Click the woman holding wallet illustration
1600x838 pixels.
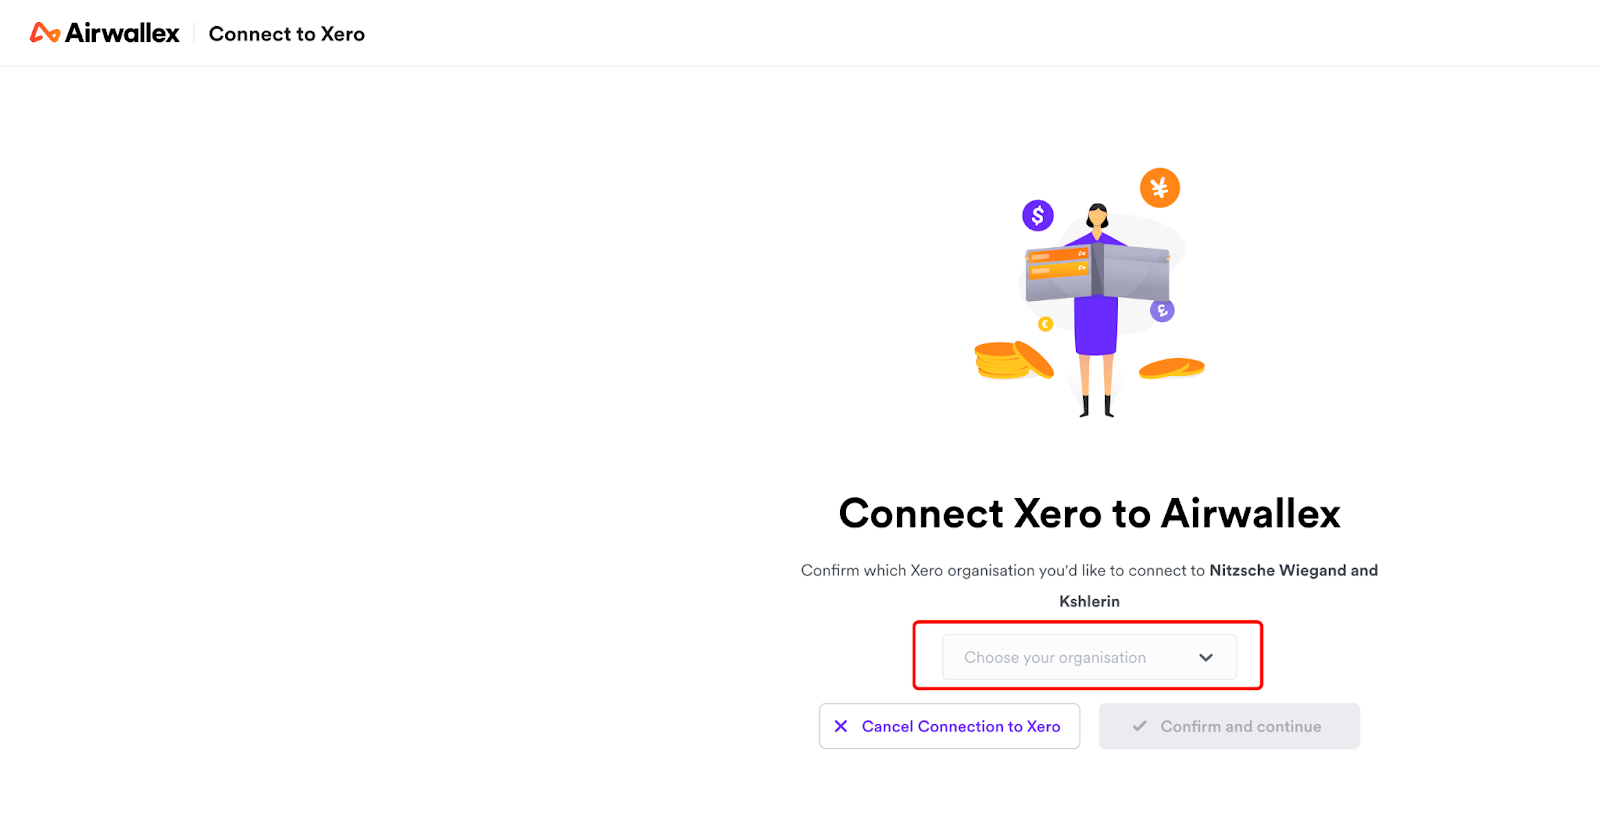1097,309
